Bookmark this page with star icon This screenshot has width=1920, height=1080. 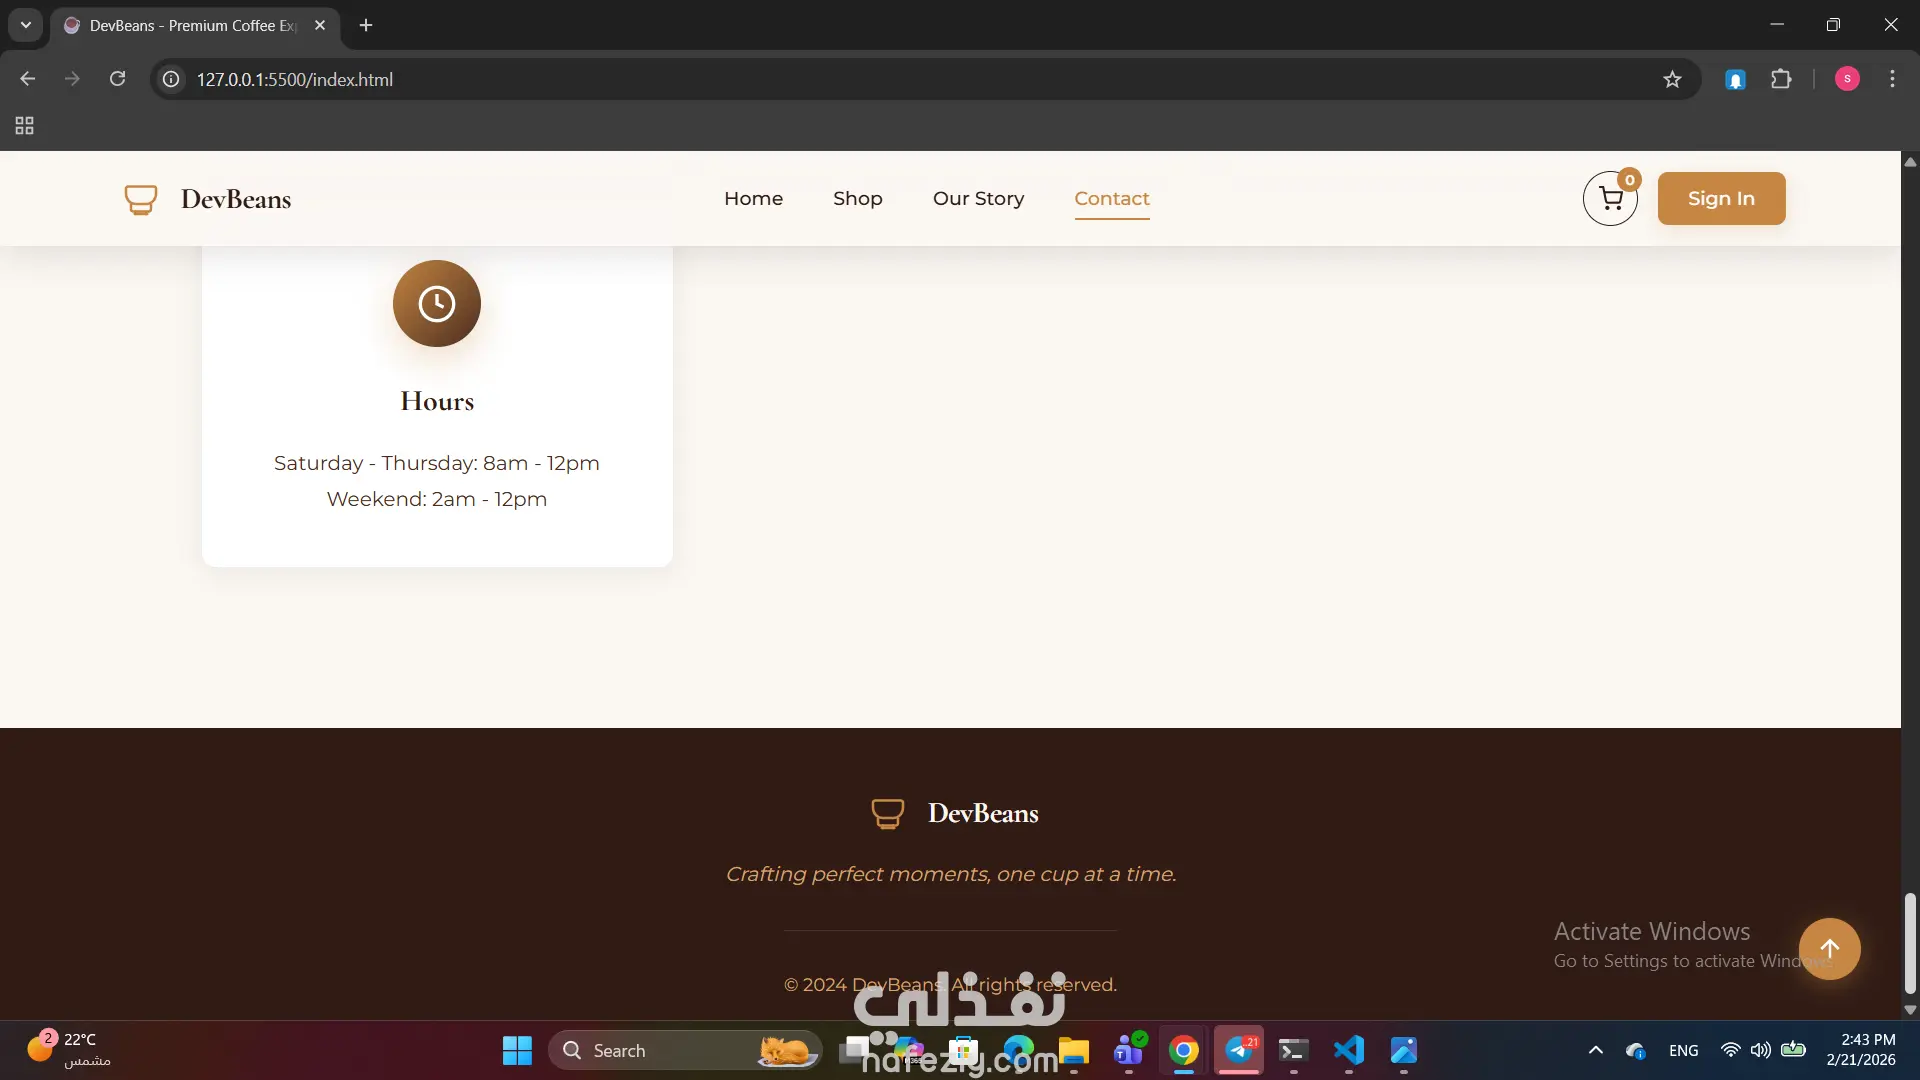point(1672,79)
